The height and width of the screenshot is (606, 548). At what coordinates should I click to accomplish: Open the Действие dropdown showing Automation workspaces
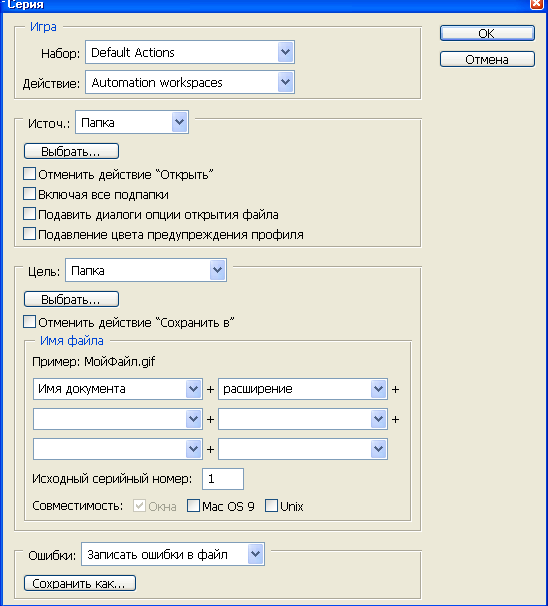(190, 82)
